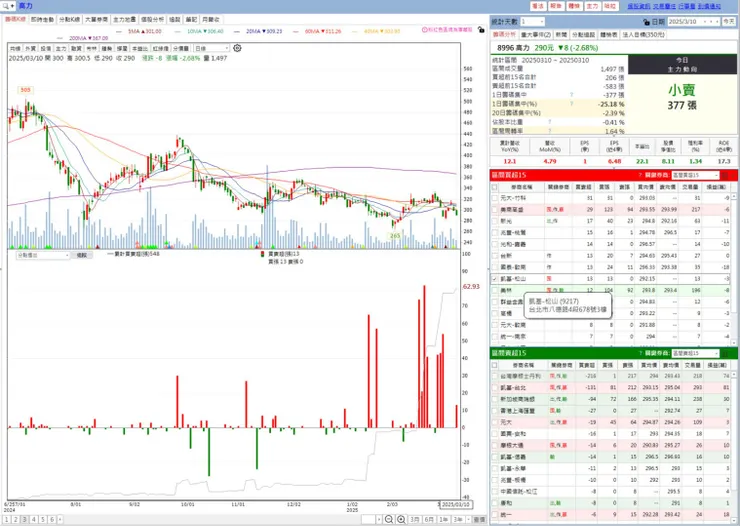Sort by the 買賣超 column in the buy table
The height and width of the screenshot is (526, 740).
point(583,187)
